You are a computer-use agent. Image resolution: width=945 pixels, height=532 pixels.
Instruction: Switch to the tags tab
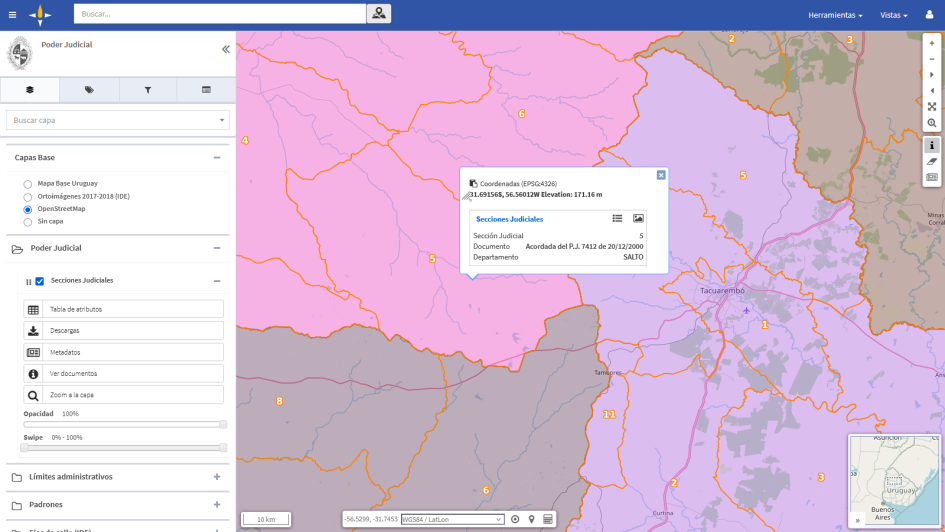click(89, 90)
